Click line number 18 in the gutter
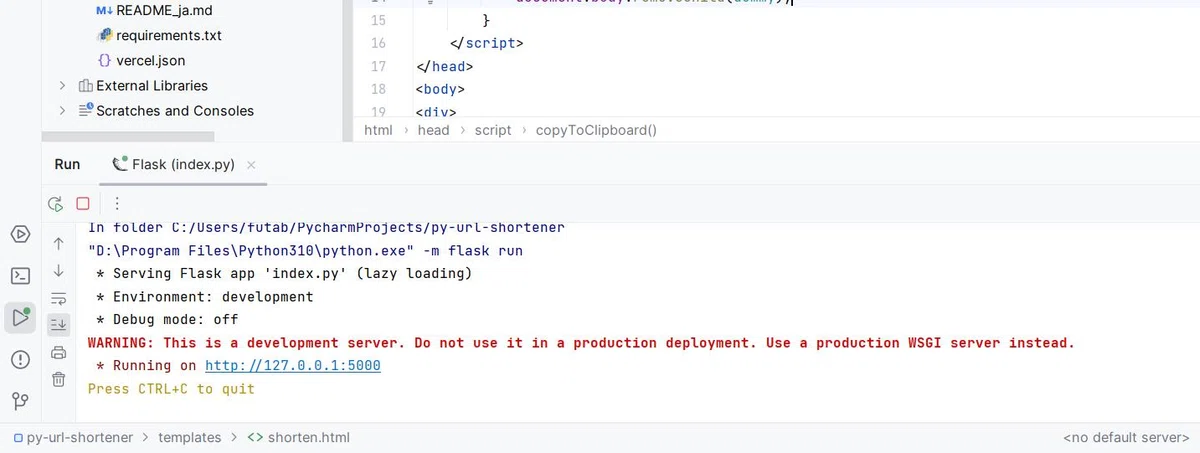This screenshot has width=1200, height=453. (x=377, y=89)
